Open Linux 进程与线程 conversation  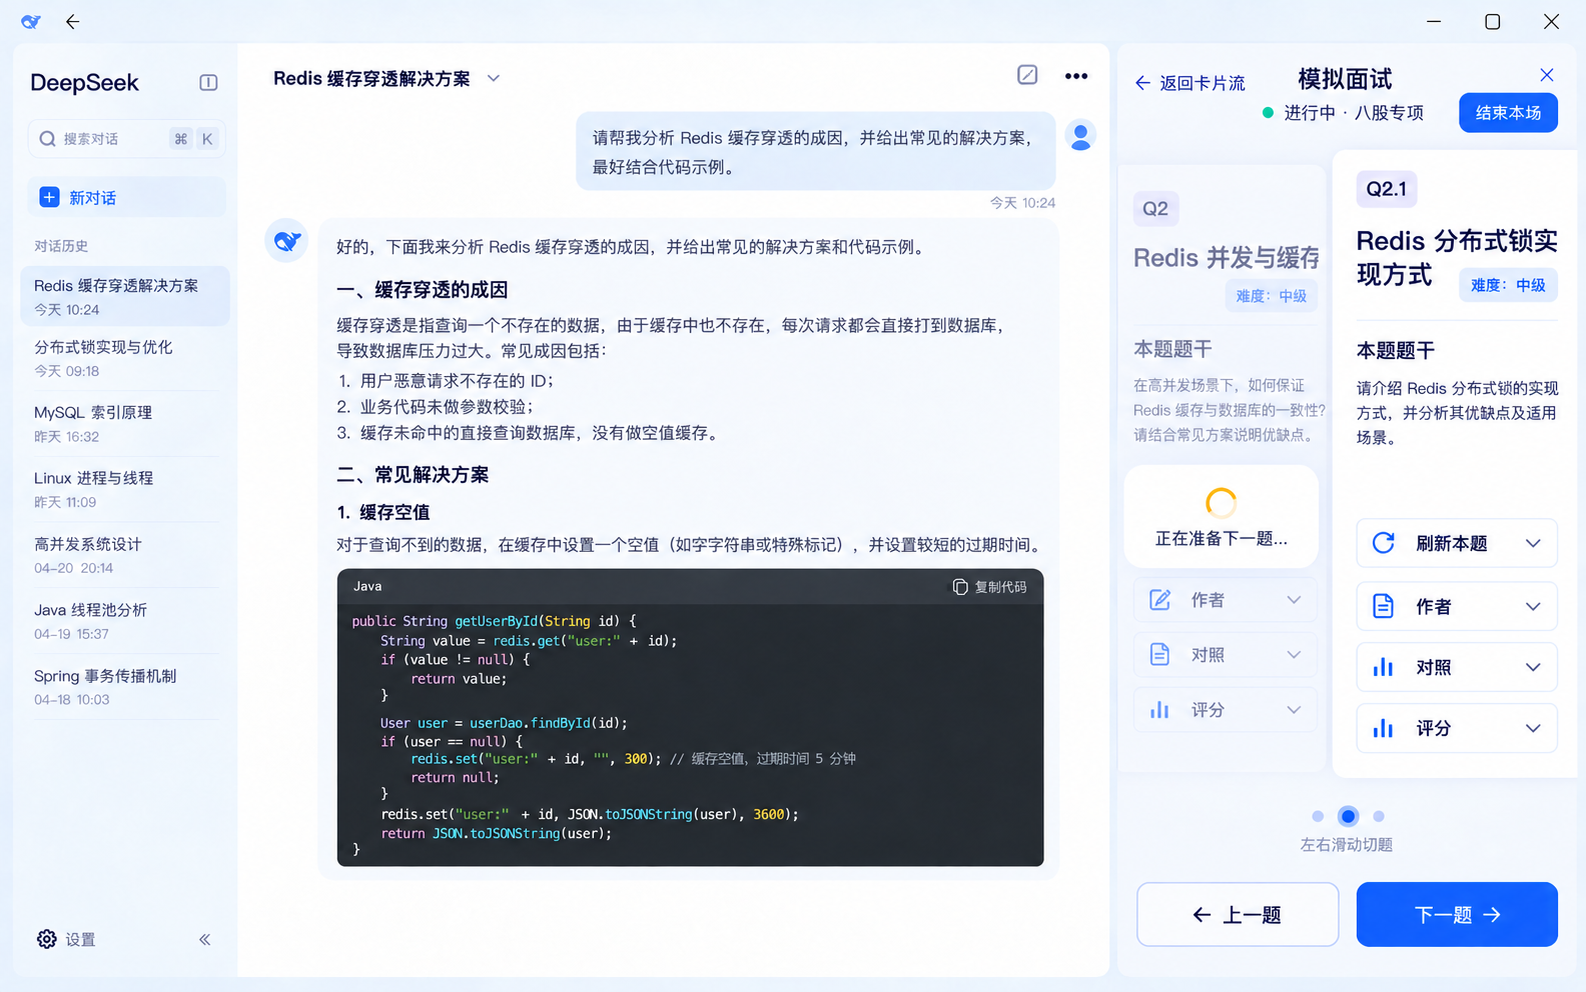pyautogui.click(x=125, y=490)
